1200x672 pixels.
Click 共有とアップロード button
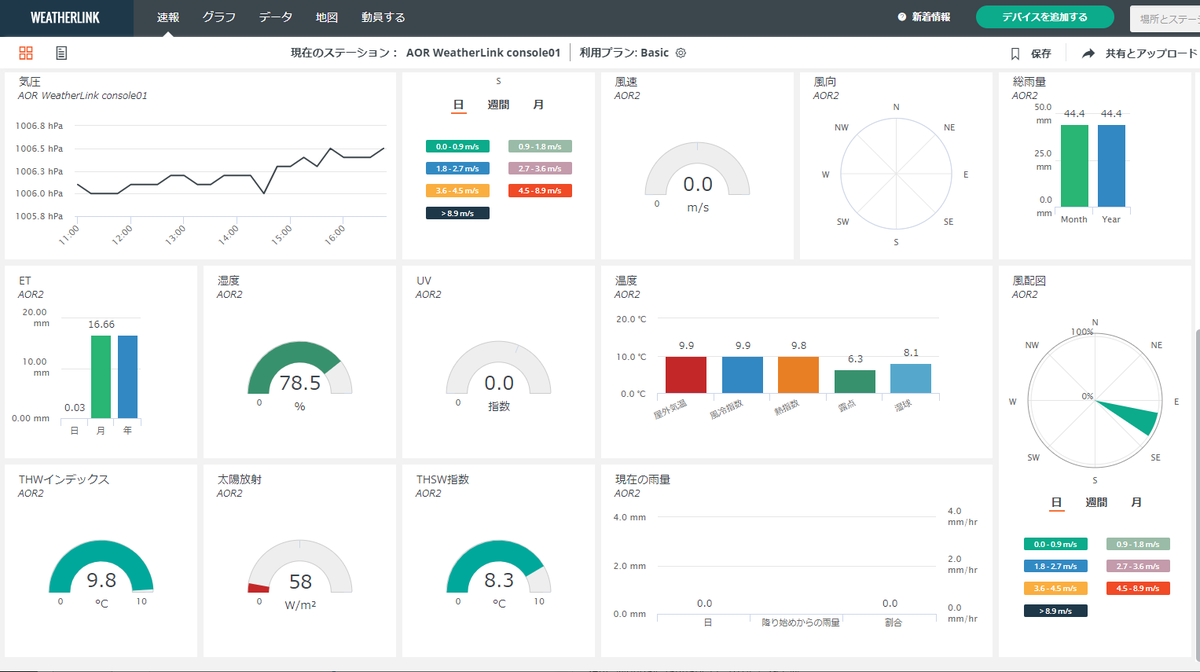(1139, 53)
